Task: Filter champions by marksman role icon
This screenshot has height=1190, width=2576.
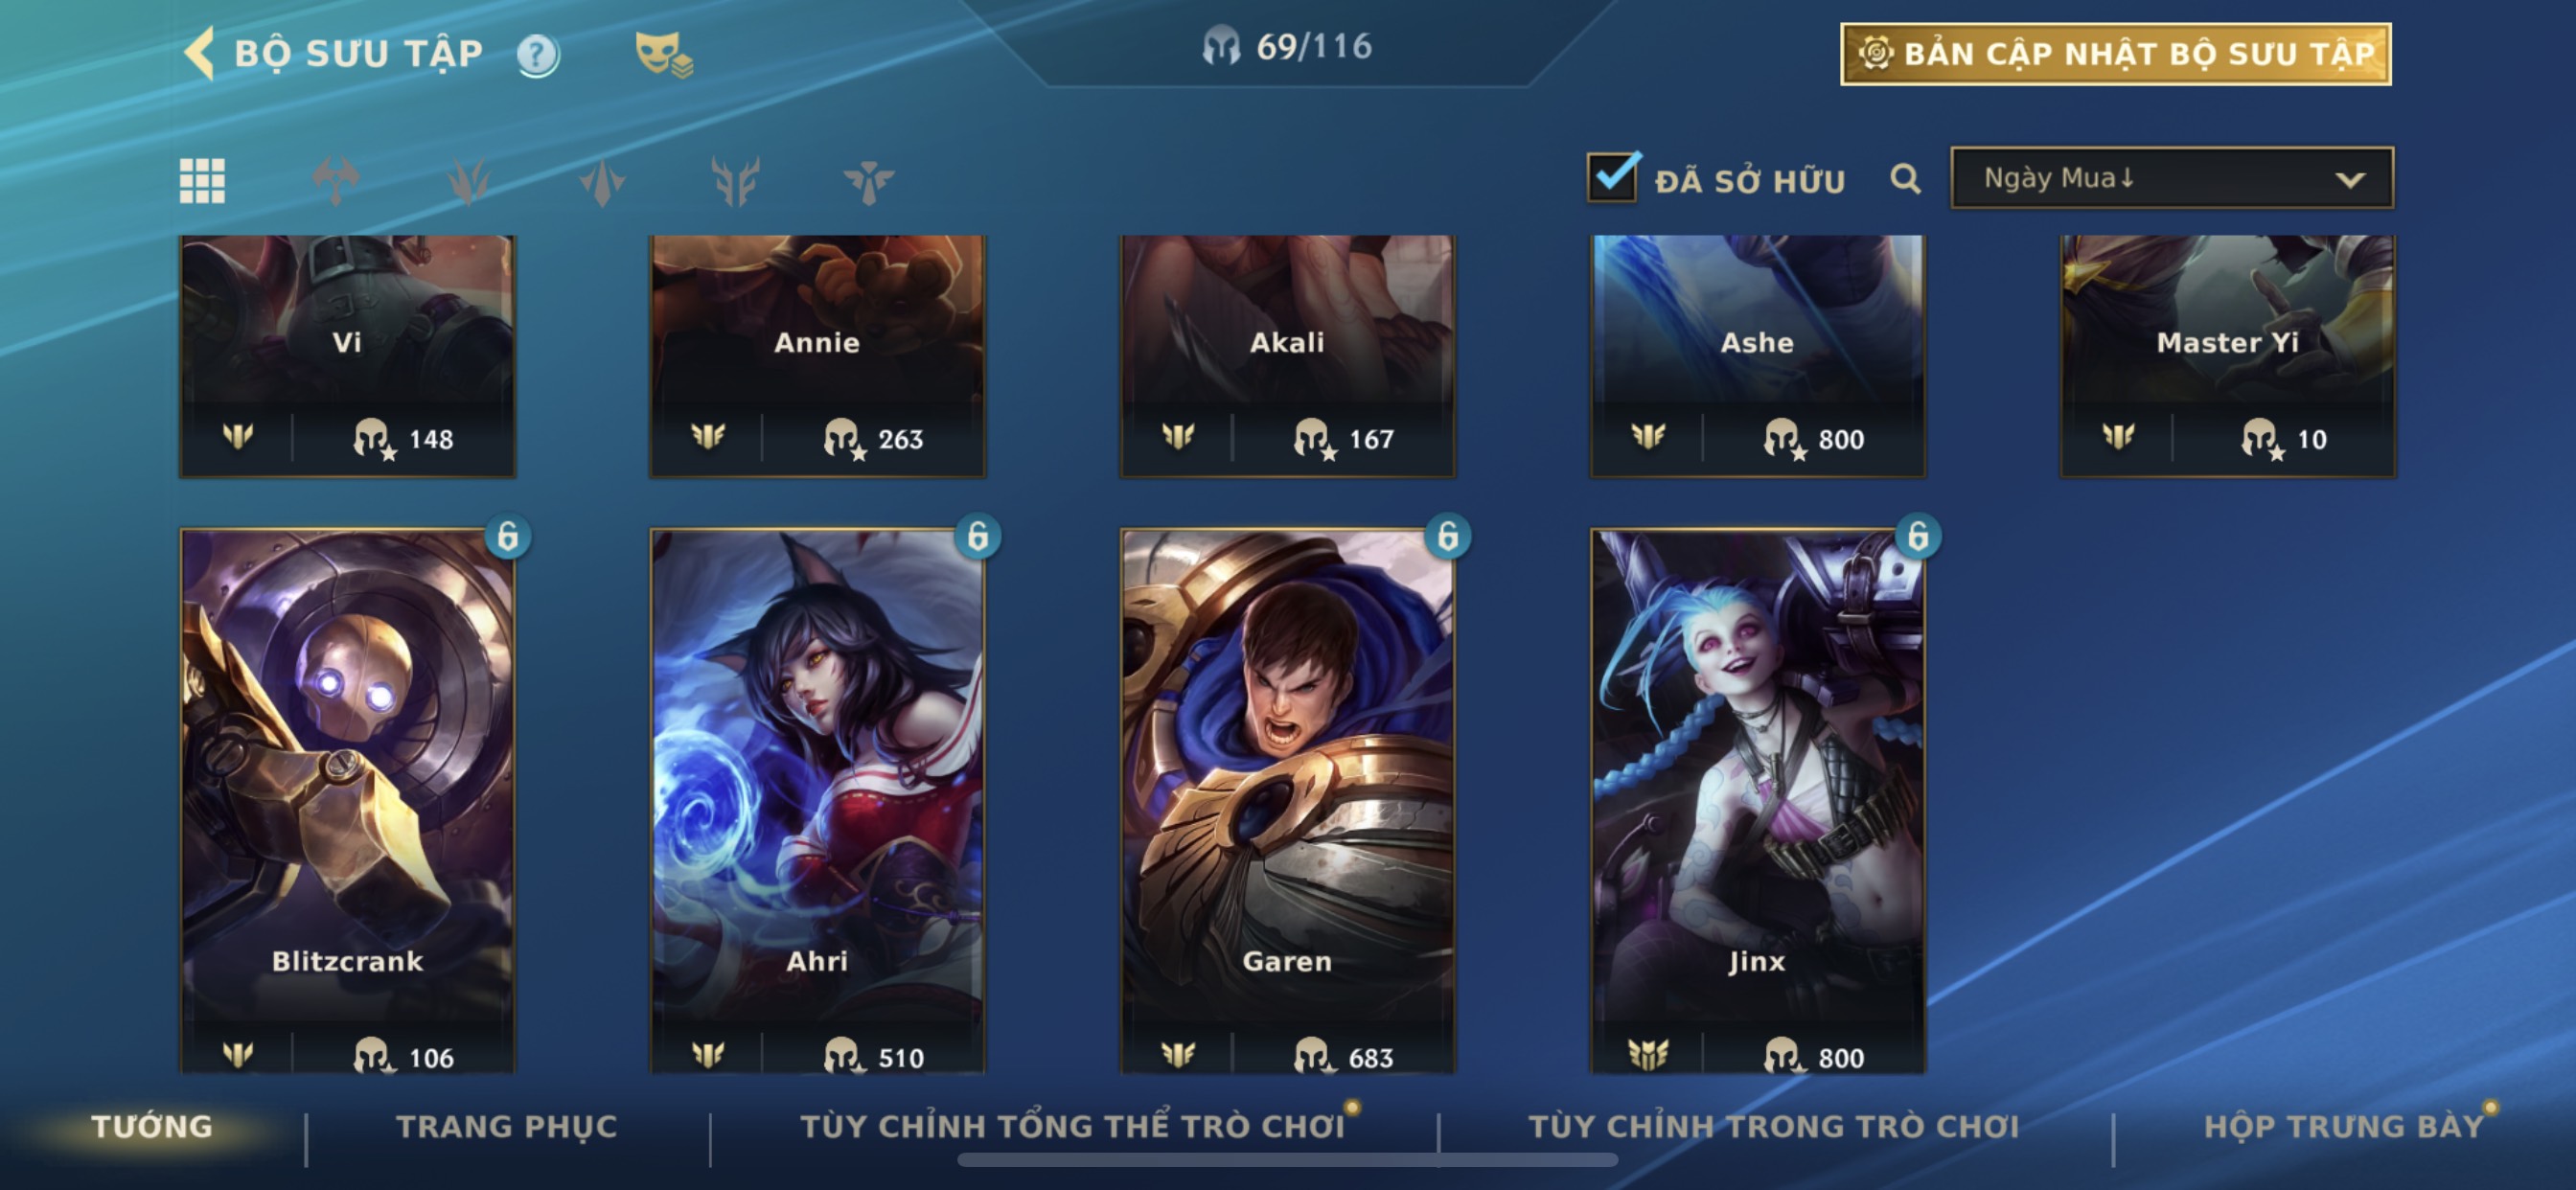Action: [735, 181]
